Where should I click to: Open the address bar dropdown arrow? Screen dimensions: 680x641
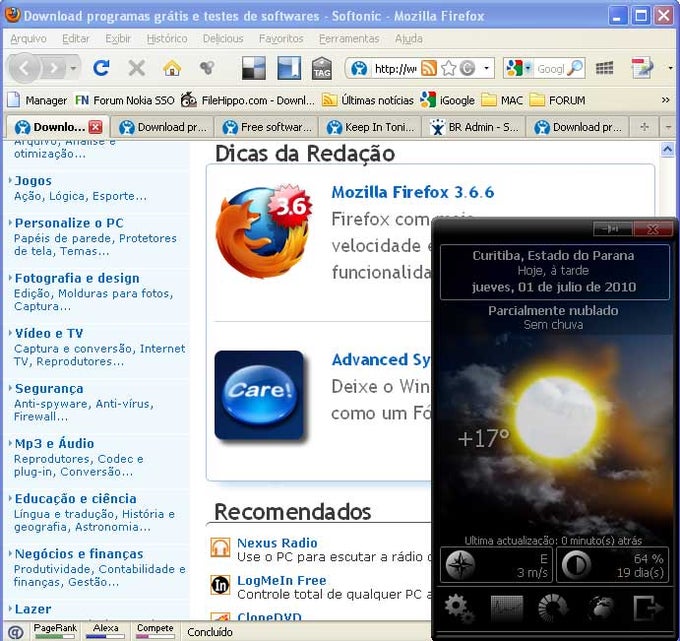click(x=487, y=68)
